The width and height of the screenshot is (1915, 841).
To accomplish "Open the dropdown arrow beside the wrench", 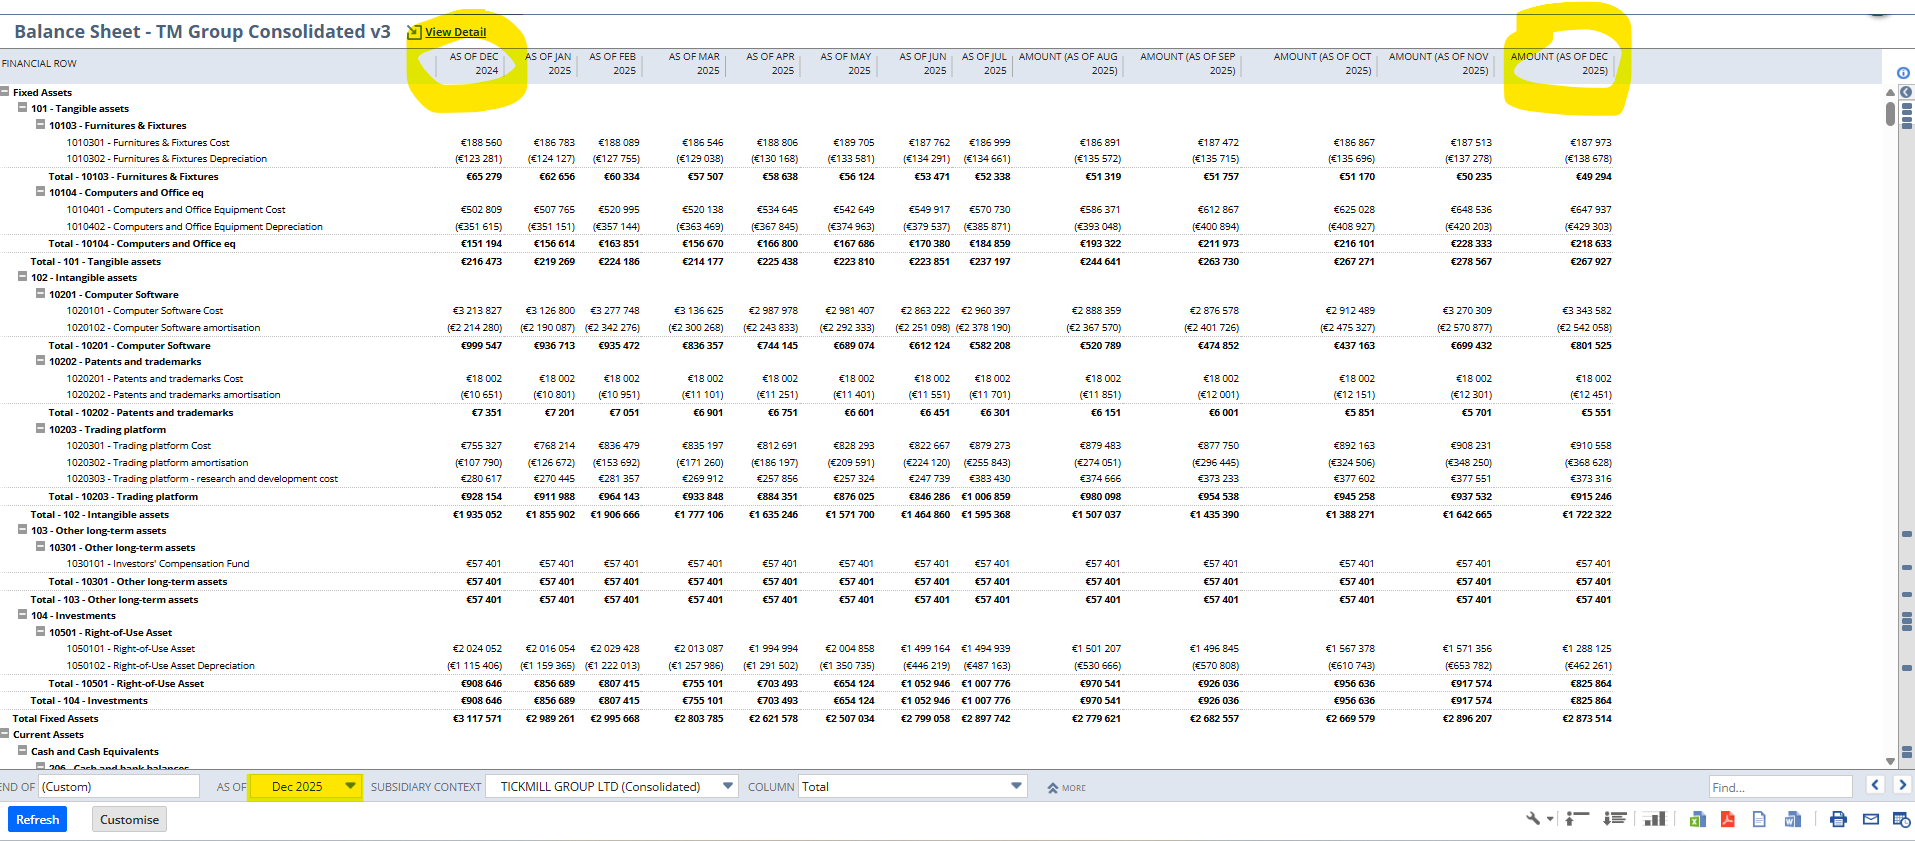I will [x=1551, y=819].
